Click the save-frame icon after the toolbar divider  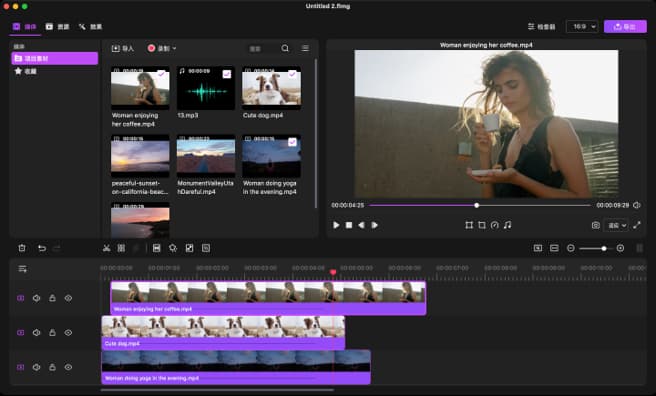[157, 248]
